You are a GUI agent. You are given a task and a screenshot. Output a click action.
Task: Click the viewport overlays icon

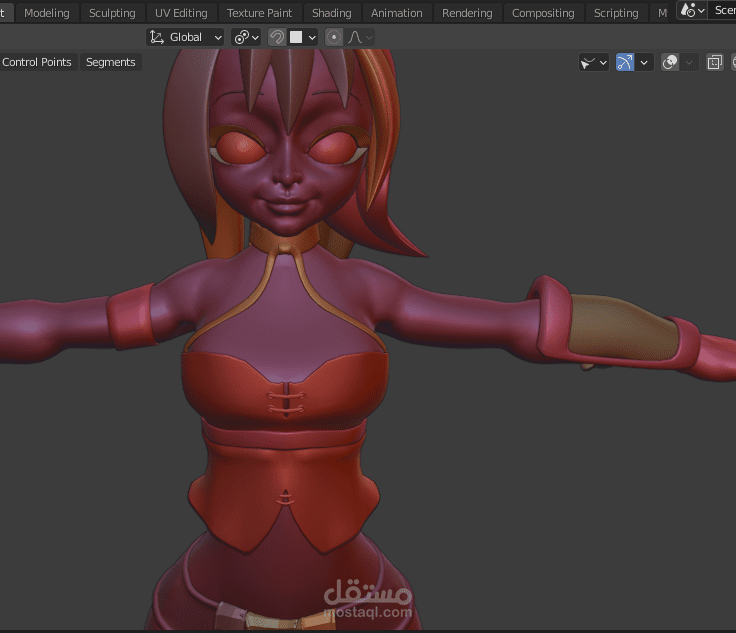[x=670, y=62]
